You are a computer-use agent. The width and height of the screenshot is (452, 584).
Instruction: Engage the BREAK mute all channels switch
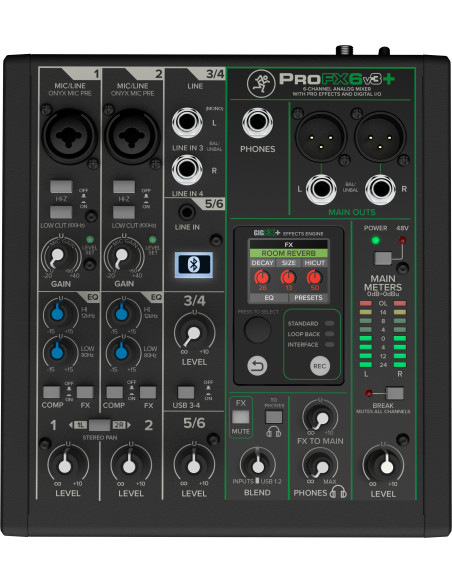tap(395, 393)
